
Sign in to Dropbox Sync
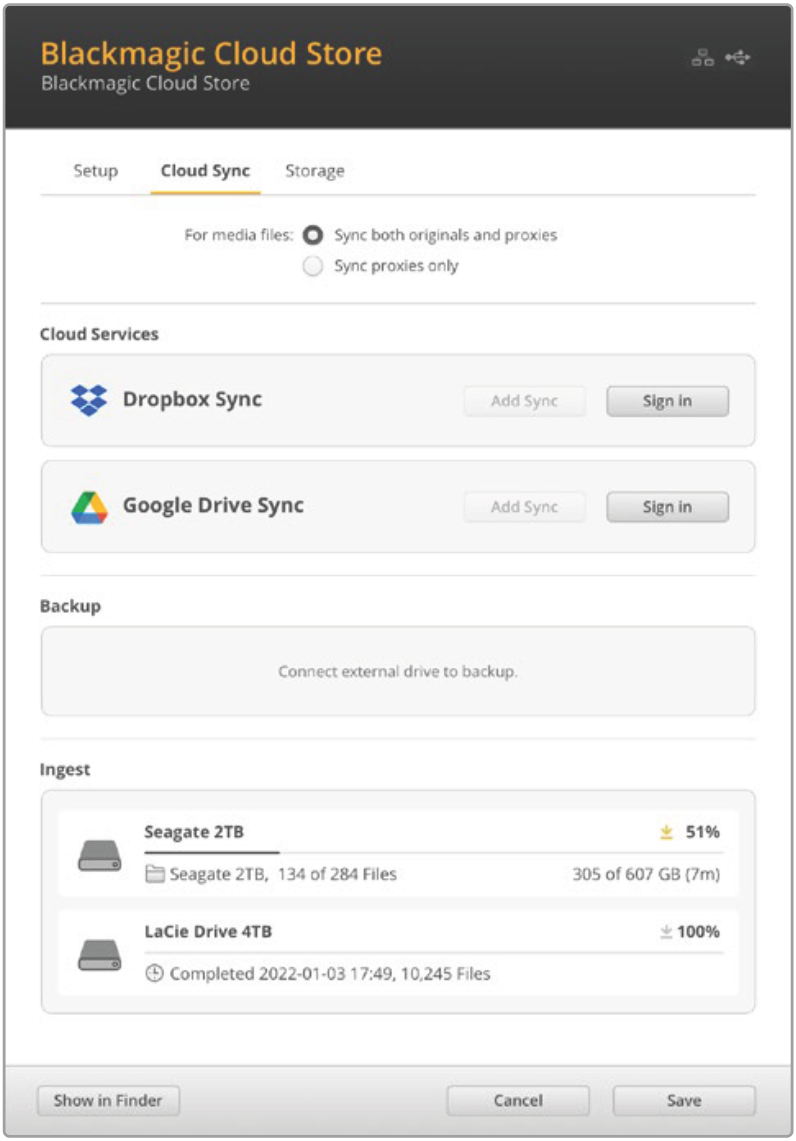point(667,401)
